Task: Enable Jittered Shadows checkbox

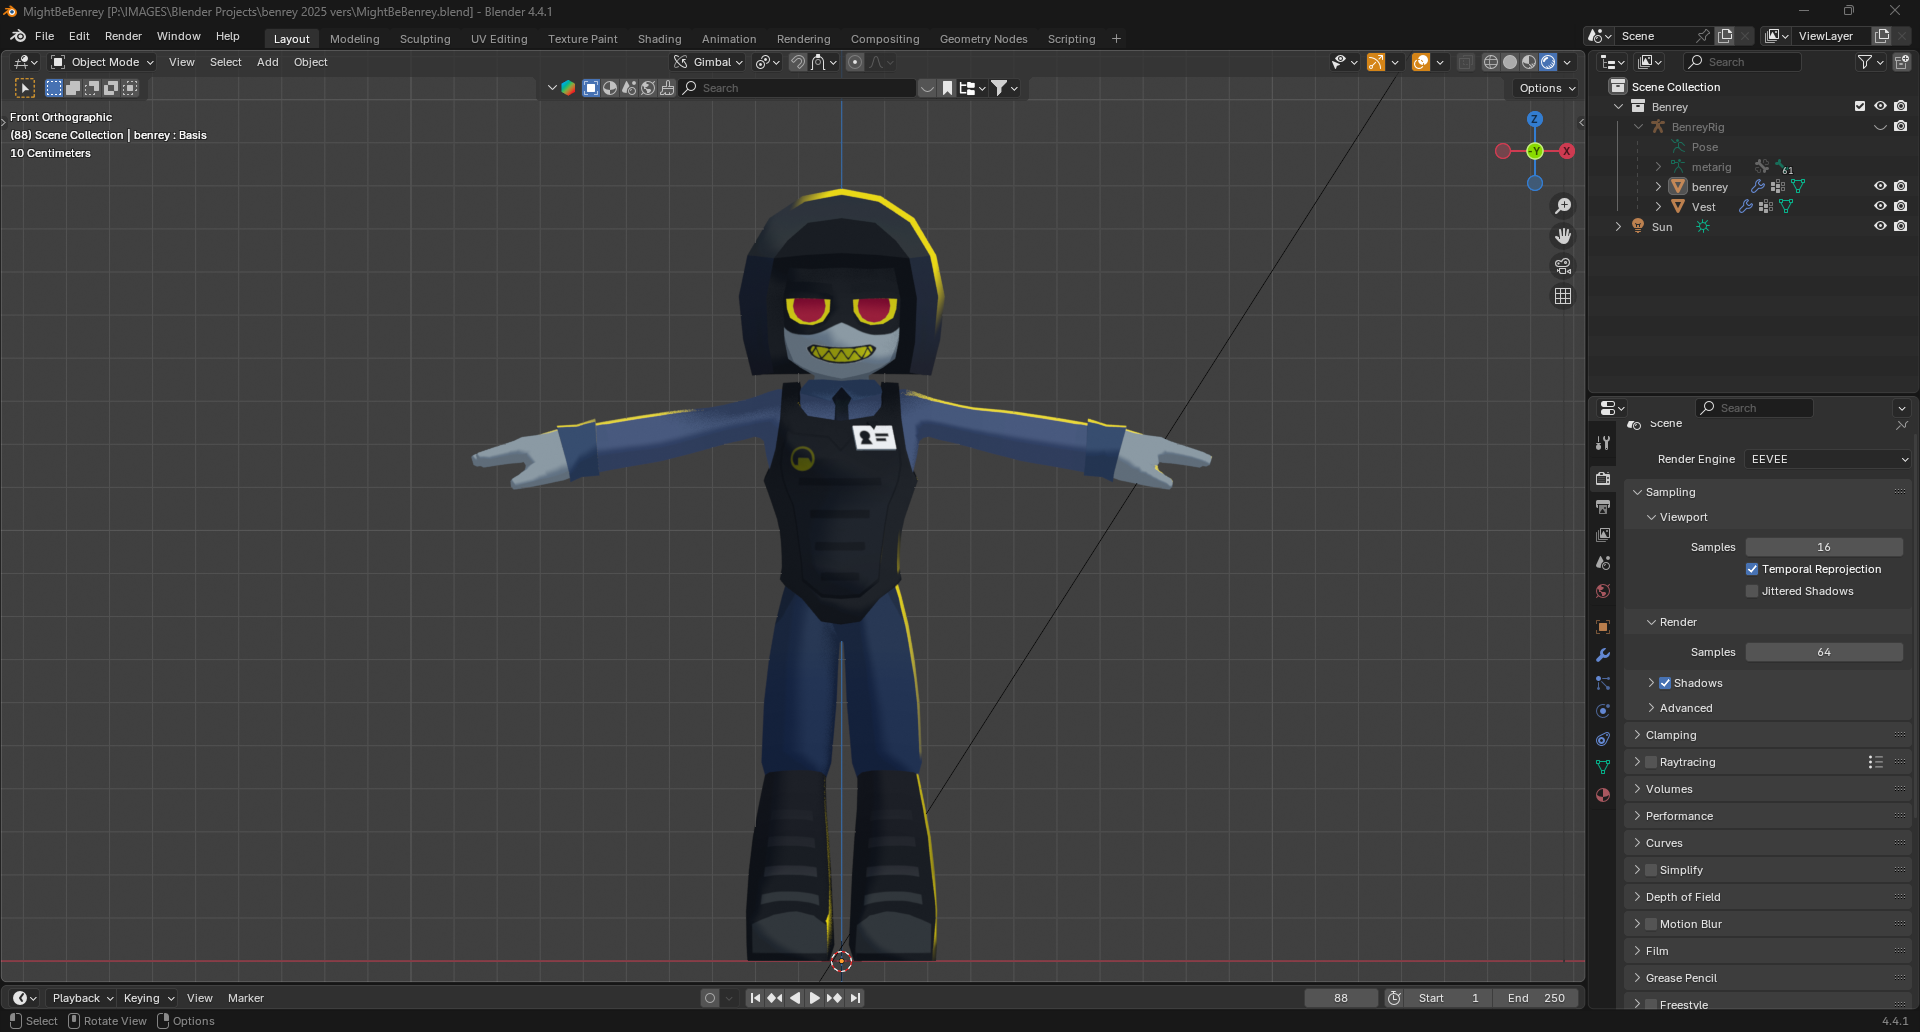Action: coord(1752,591)
